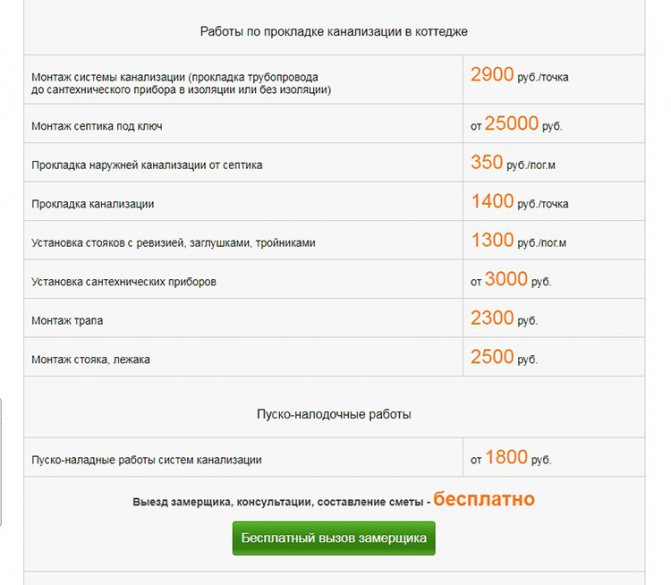Click the Монтаж трапа row label
Image resolution: width=671 pixels, height=585 pixels.
(x=67, y=321)
